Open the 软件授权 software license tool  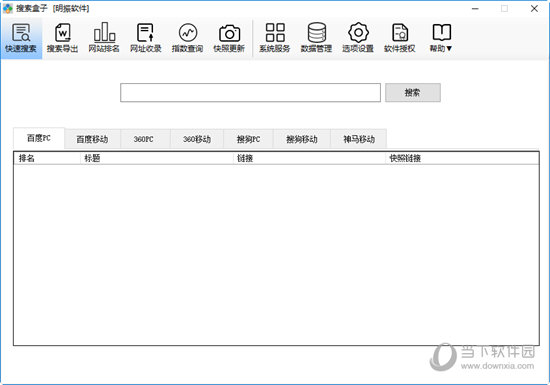tap(400, 38)
